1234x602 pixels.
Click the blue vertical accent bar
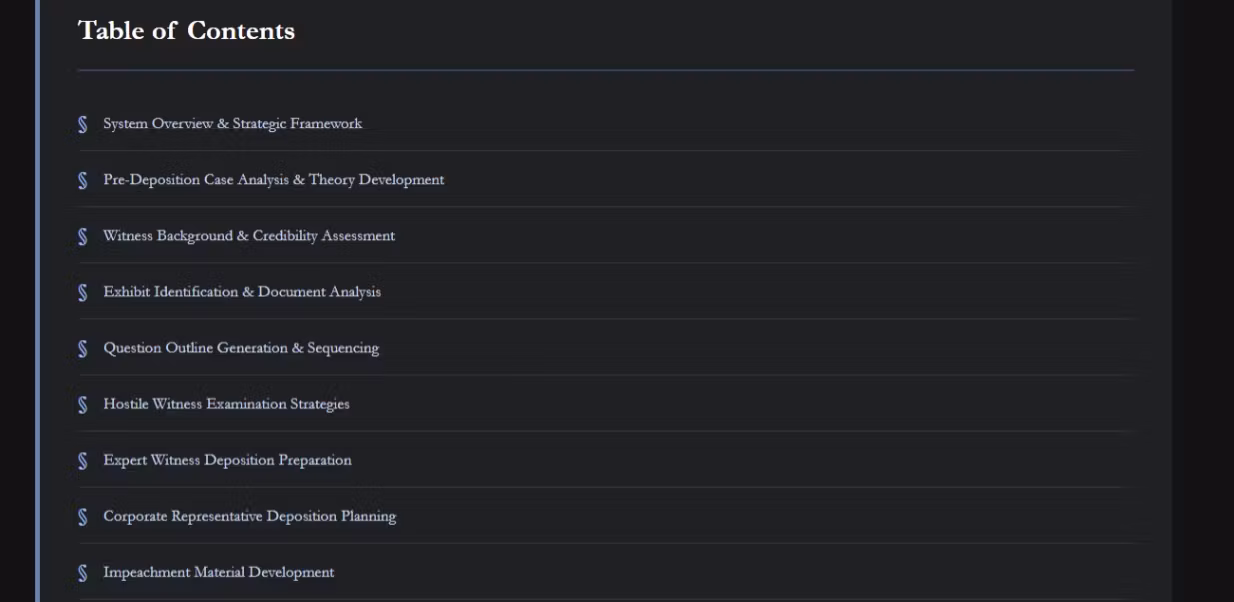[37, 300]
